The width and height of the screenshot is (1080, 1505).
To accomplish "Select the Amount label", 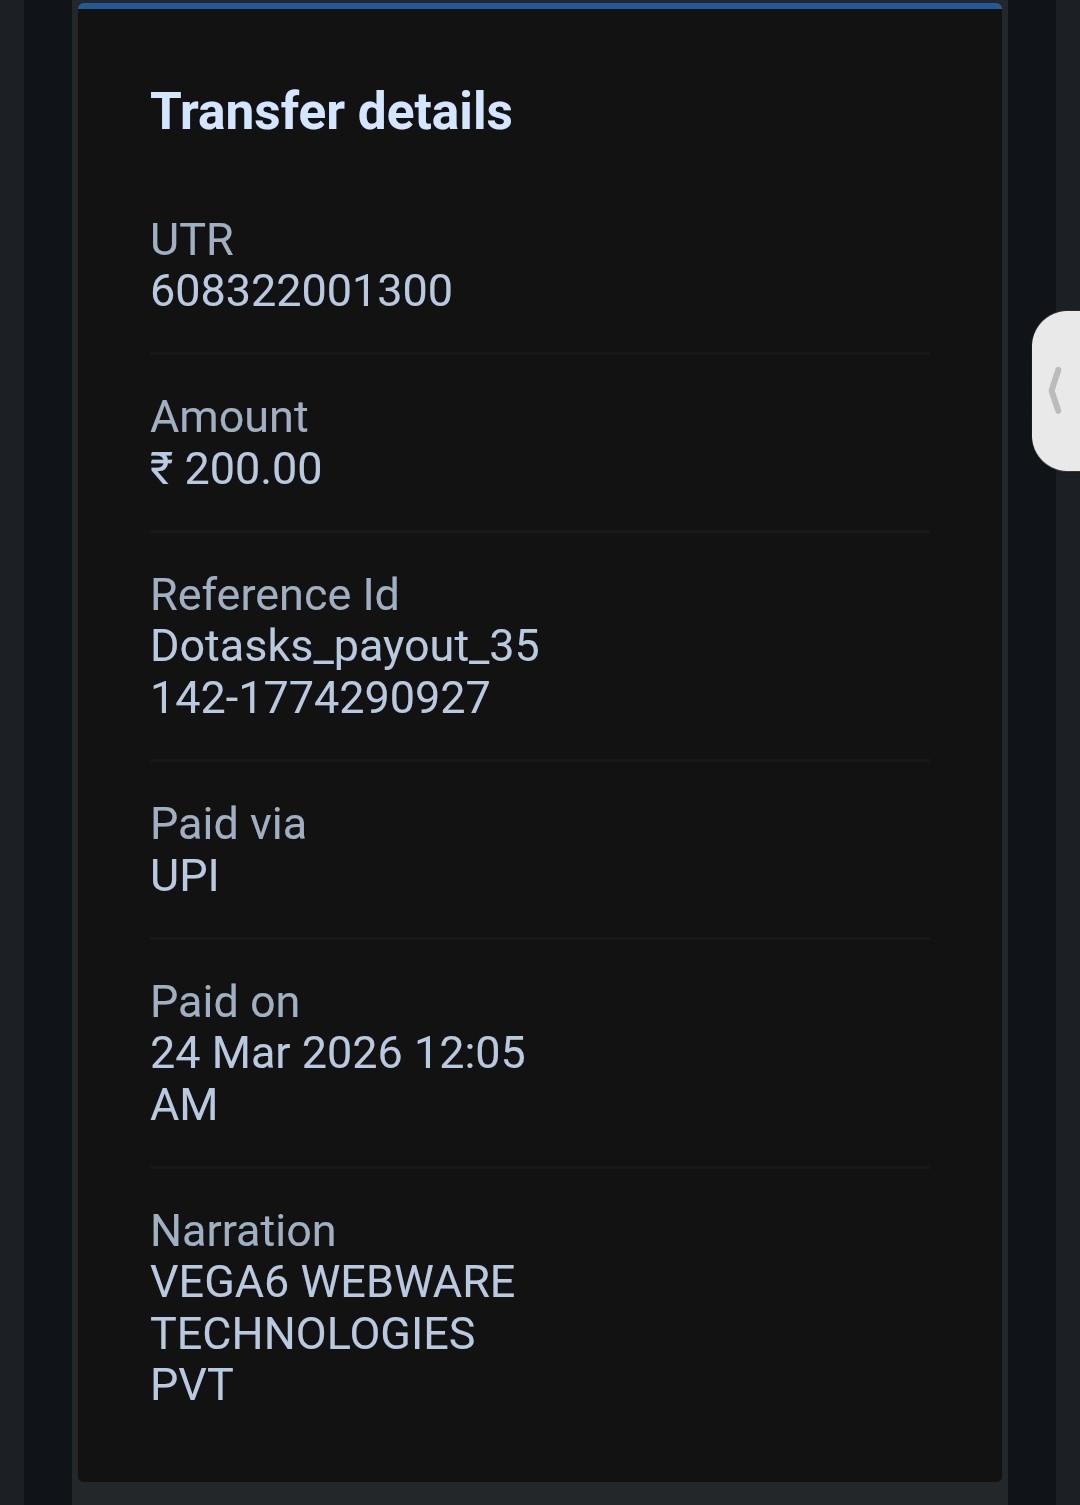I will point(229,417).
